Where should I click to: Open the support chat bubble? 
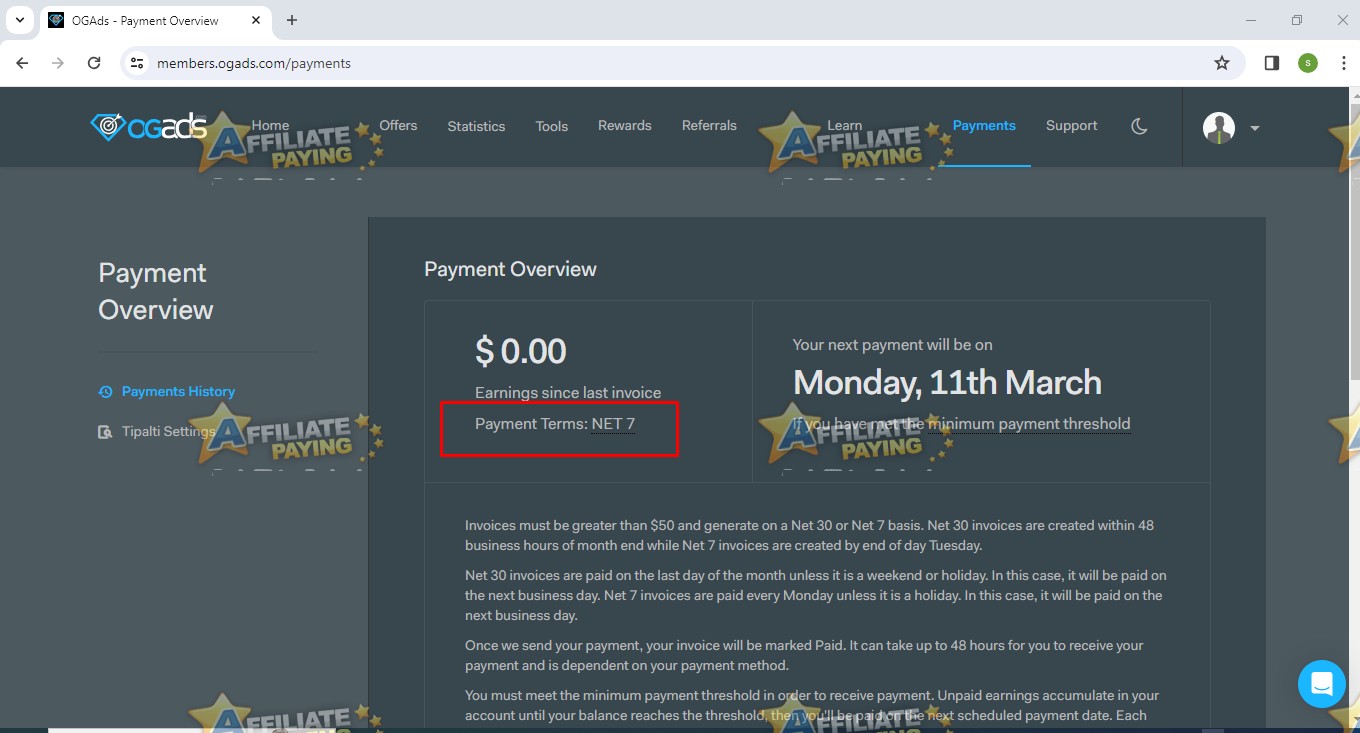(1322, 684)
